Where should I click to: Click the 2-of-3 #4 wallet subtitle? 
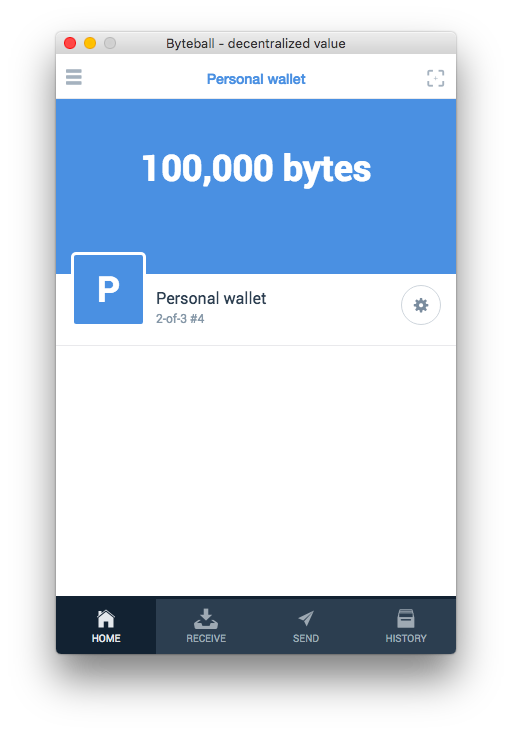pos(180,319)
